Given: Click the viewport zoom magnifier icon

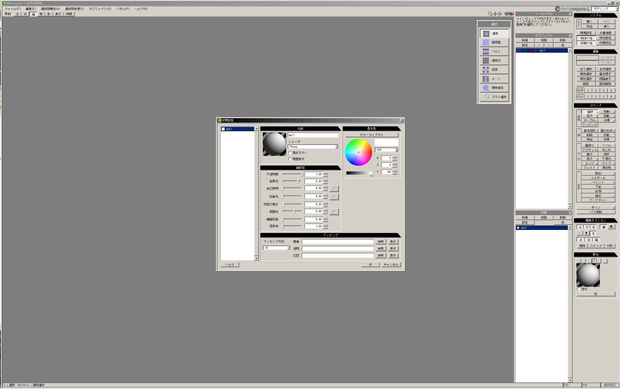Looking at the screenshot, I should [x=490, y=14].
